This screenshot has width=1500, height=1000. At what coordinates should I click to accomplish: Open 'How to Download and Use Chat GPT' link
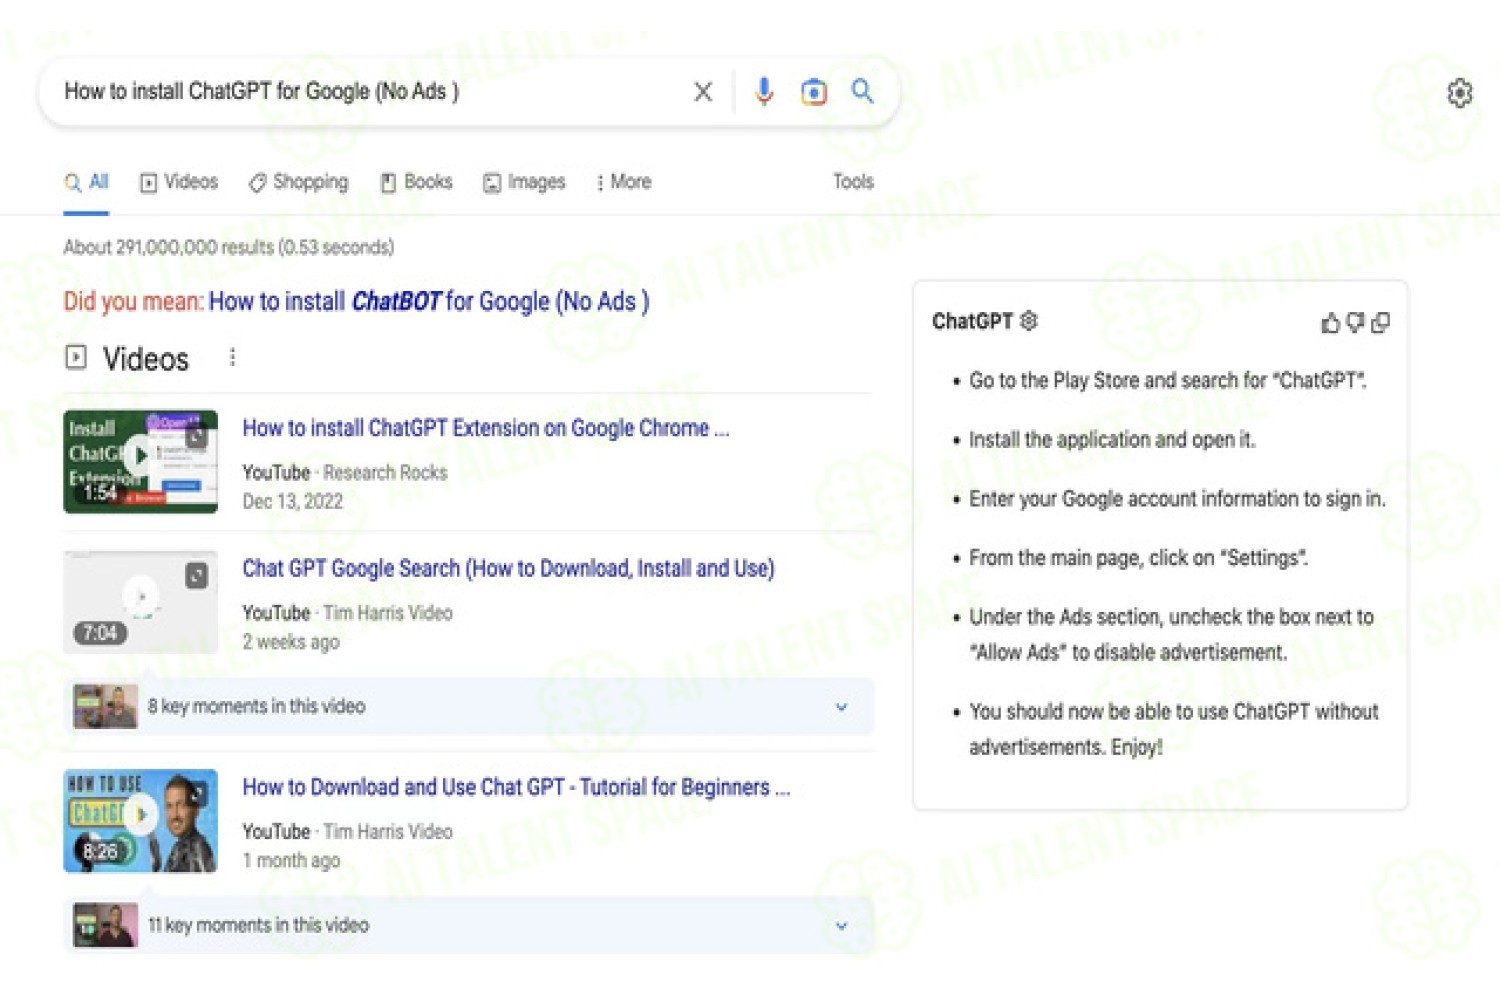(516, 787)
